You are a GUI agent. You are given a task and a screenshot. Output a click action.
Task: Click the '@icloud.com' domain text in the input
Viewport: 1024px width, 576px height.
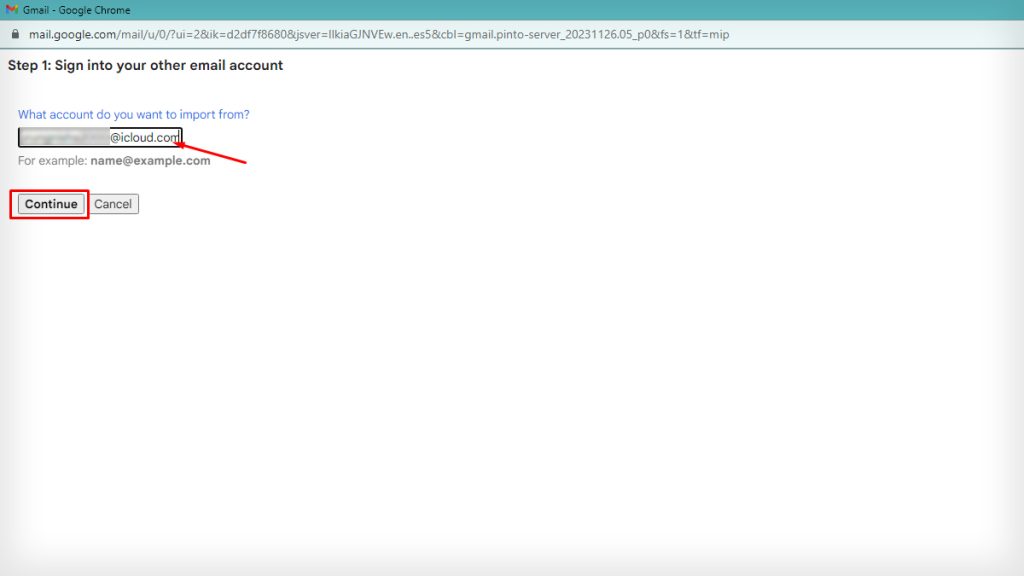(x=145, y=136)
